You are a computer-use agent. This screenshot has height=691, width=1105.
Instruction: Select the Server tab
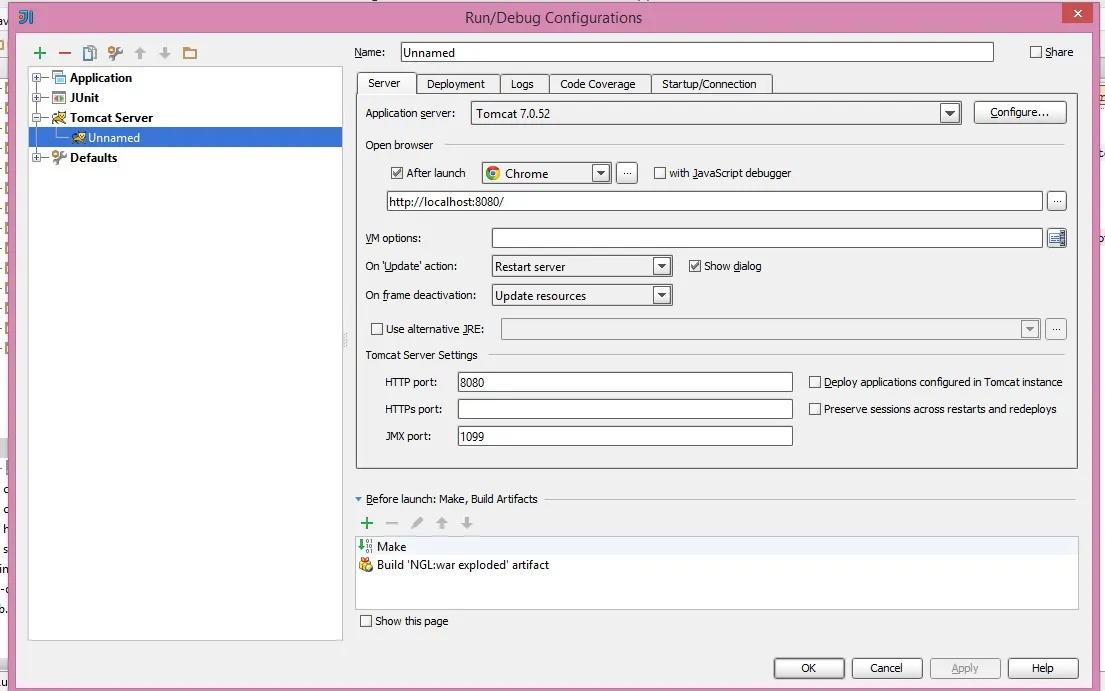pyautogui.click(x=384, y=83)
